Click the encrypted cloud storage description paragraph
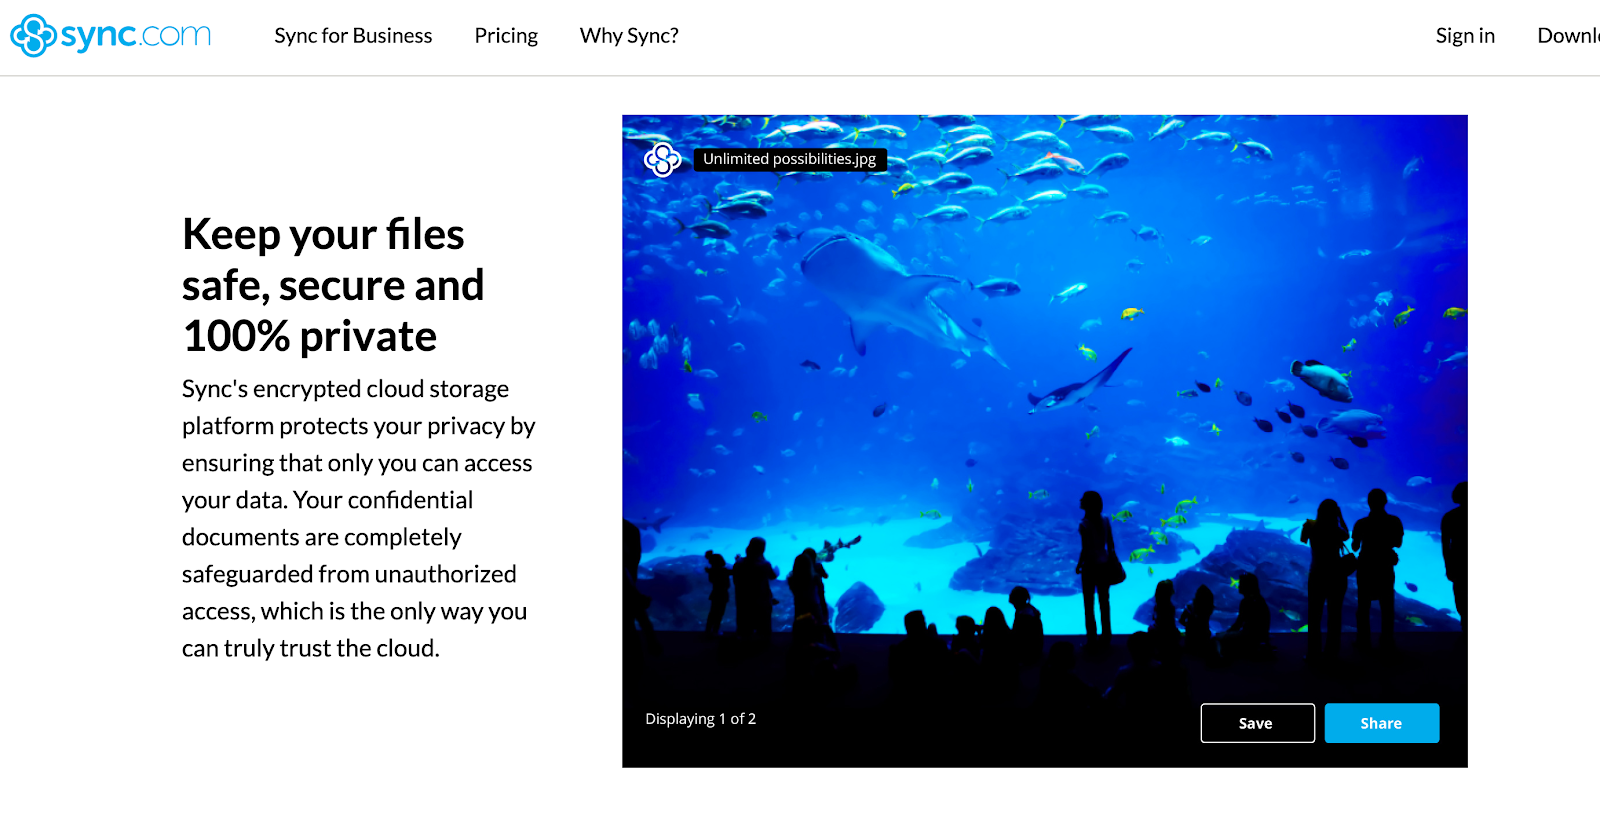Image resolution: width=1600 pixels, height=820 pixels. [358, 518]
